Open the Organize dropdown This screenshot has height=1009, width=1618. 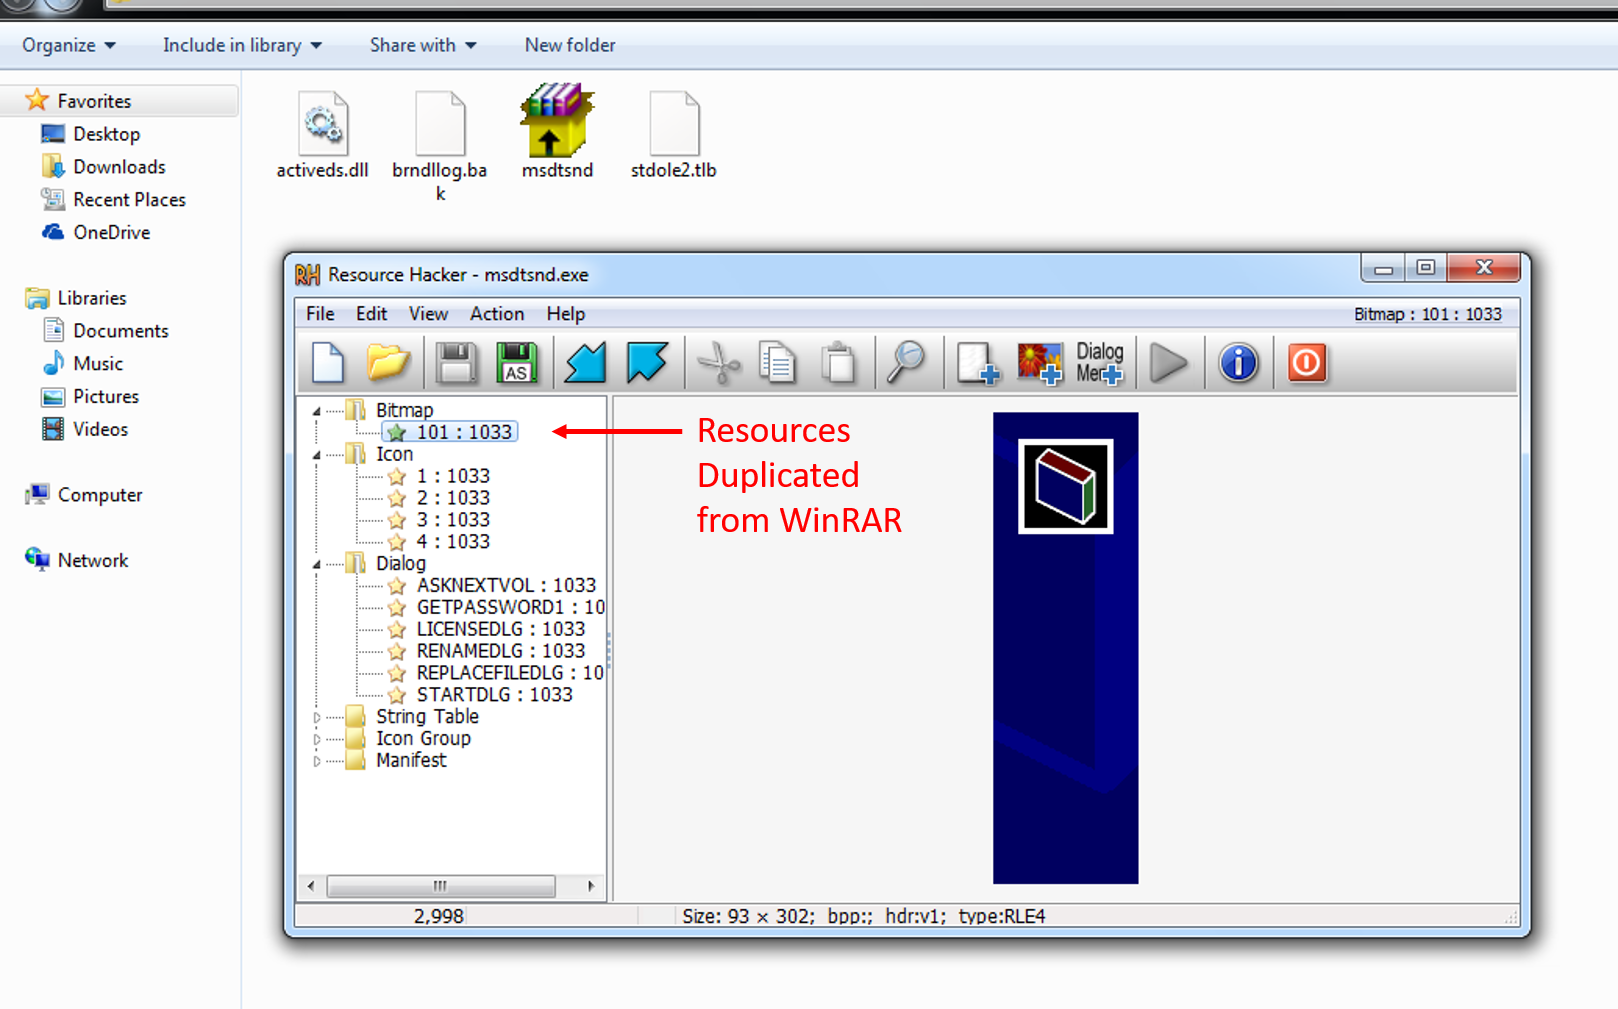tap(69, 45)
